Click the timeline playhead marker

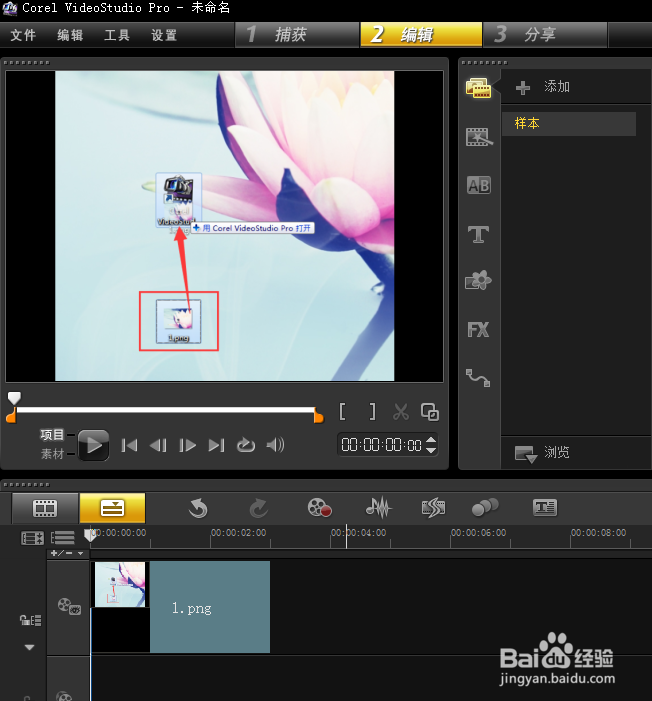point(90,535)
